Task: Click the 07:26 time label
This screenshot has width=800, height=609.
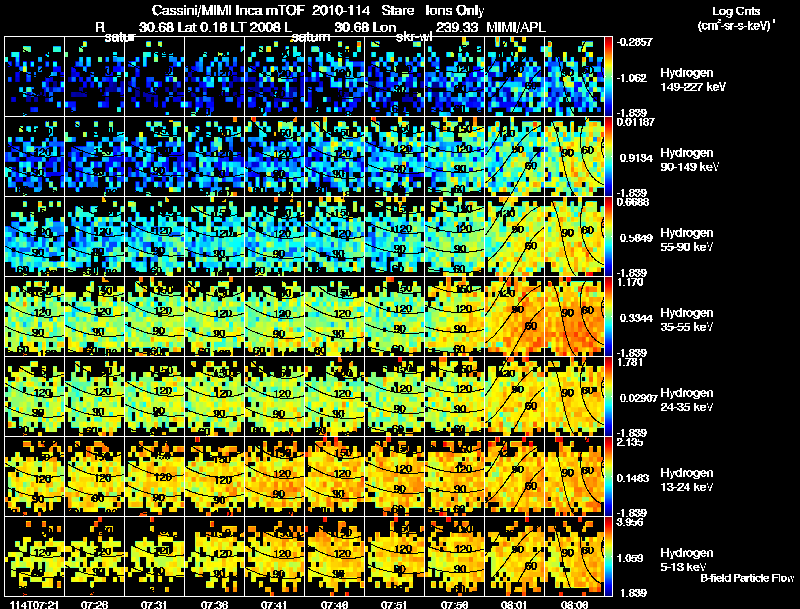Action: pyautogui.click(x=94, y=604)
